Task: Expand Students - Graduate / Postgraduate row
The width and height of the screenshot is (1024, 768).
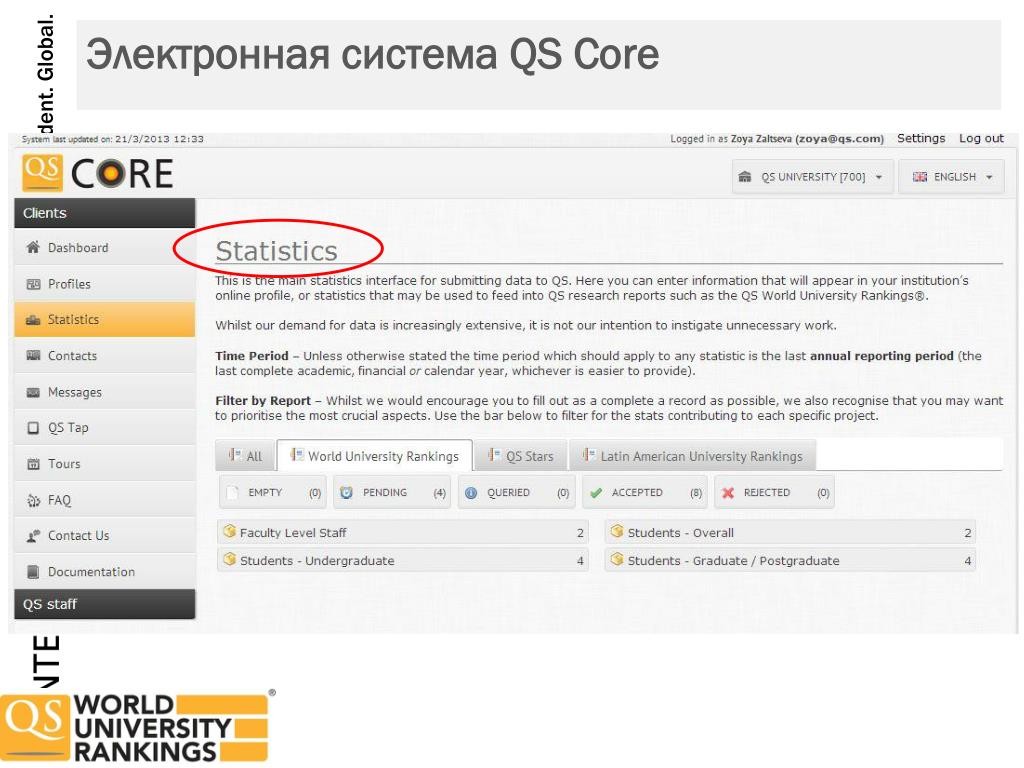Action: [790, 560]
